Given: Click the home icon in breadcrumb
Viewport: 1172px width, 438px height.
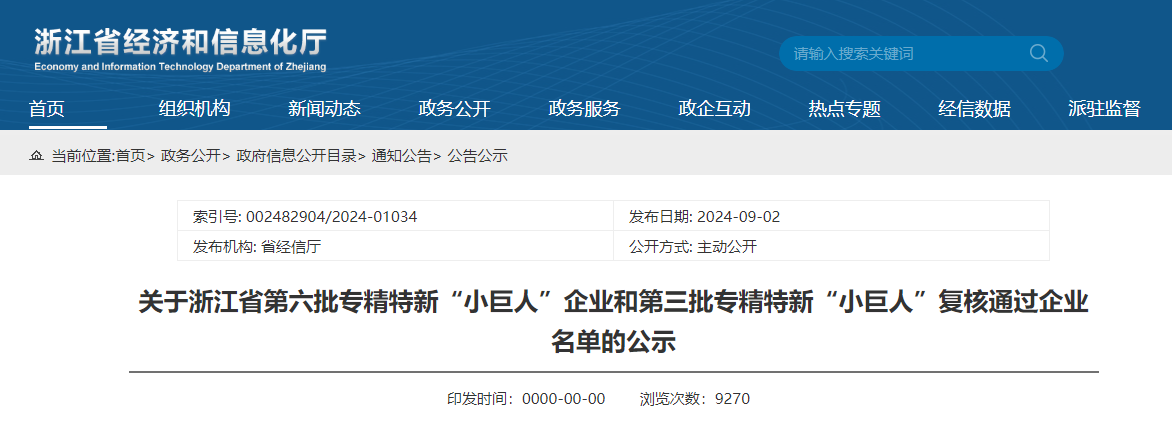Looking at the screenshot, I should click(x=37, y=156).
